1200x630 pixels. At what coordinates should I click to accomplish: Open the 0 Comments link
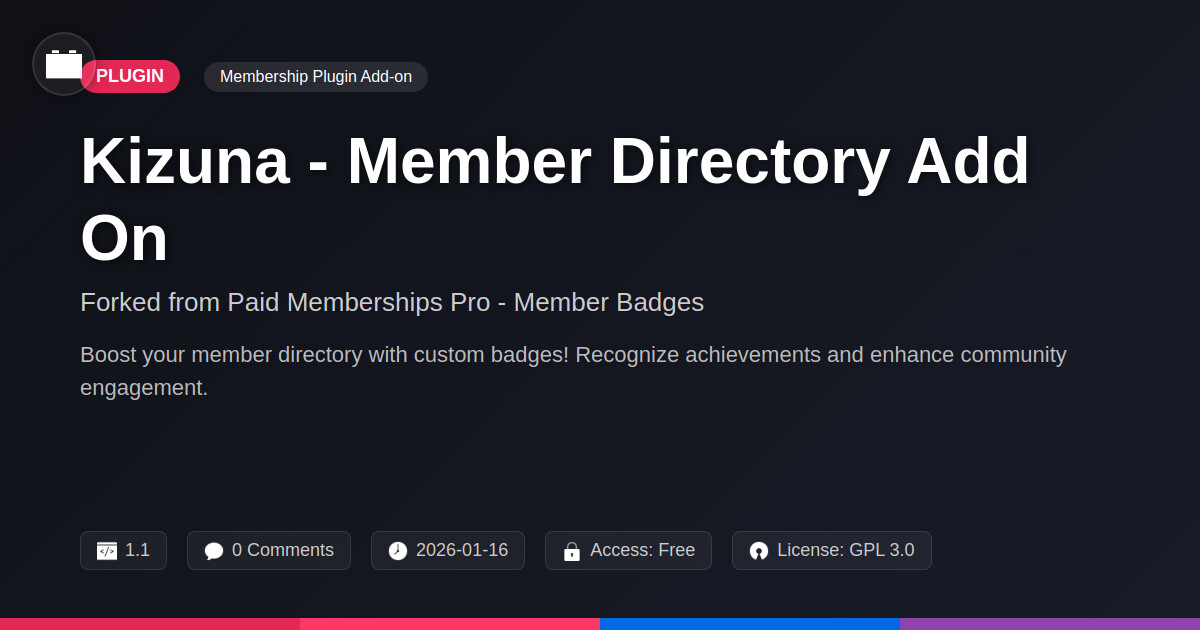click(x=282, y=550)
